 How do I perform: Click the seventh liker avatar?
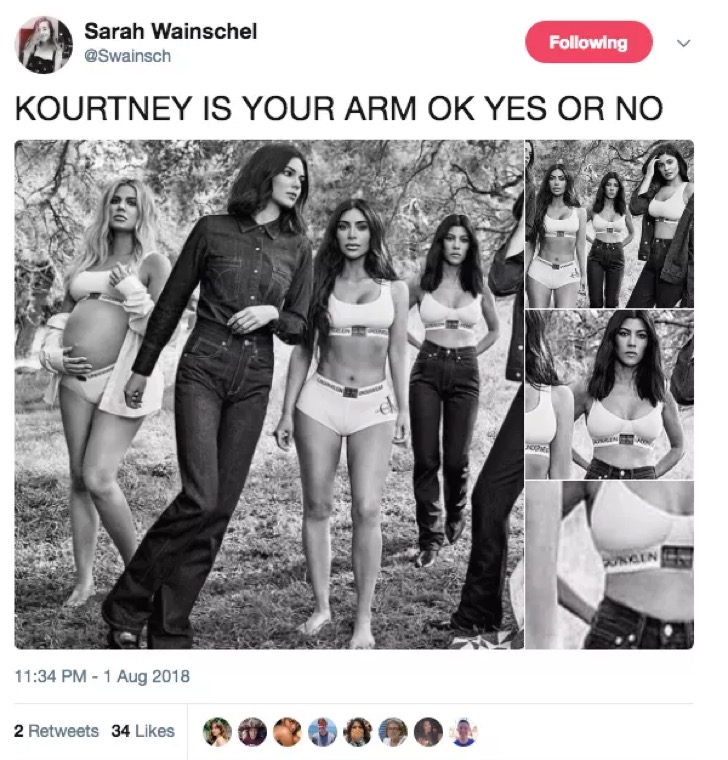tap(428, 731)
